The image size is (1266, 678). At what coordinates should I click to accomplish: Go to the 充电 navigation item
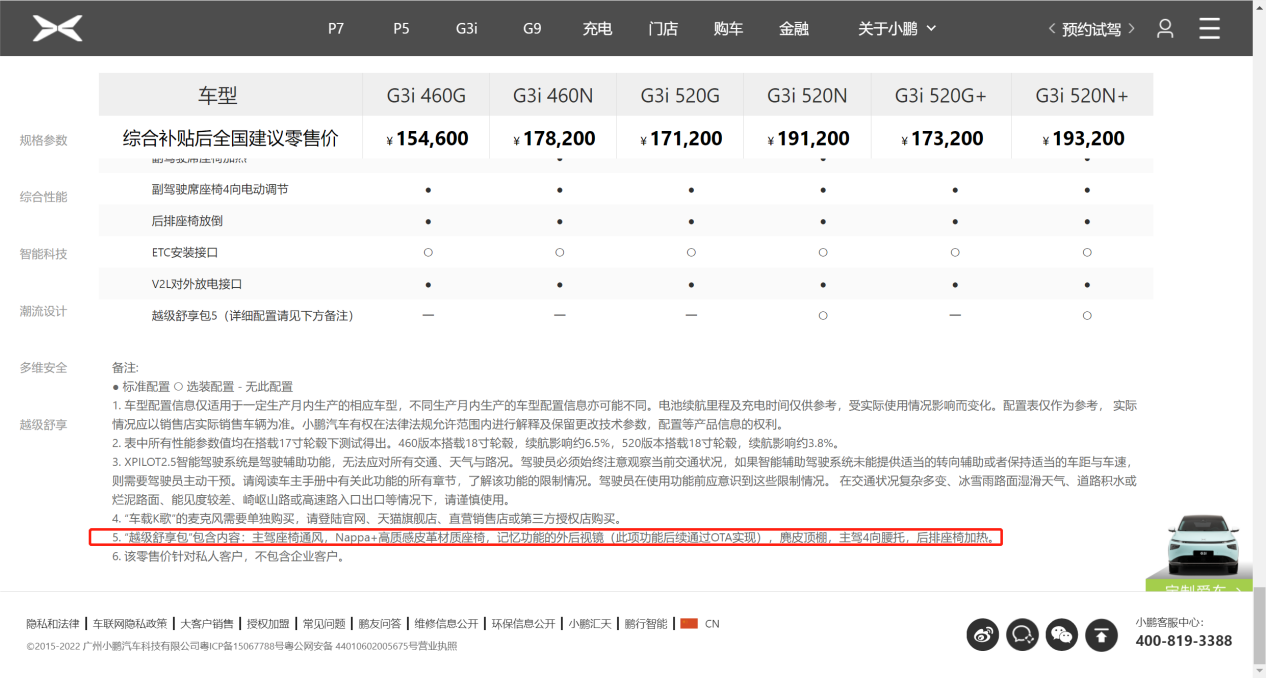tap(597, 28)
